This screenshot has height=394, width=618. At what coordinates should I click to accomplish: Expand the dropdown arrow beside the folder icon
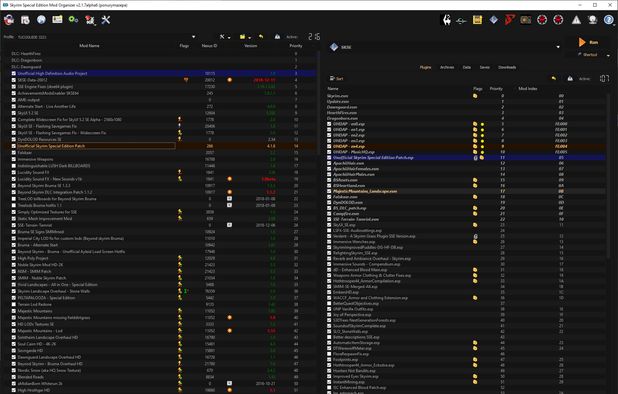[249, 37]
